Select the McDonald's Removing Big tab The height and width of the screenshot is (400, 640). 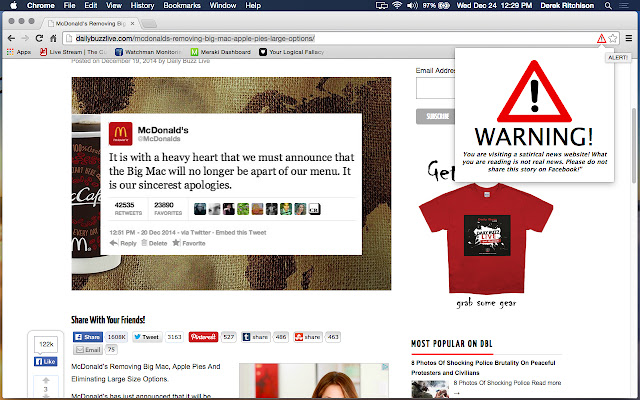click(x=91, y=24)
